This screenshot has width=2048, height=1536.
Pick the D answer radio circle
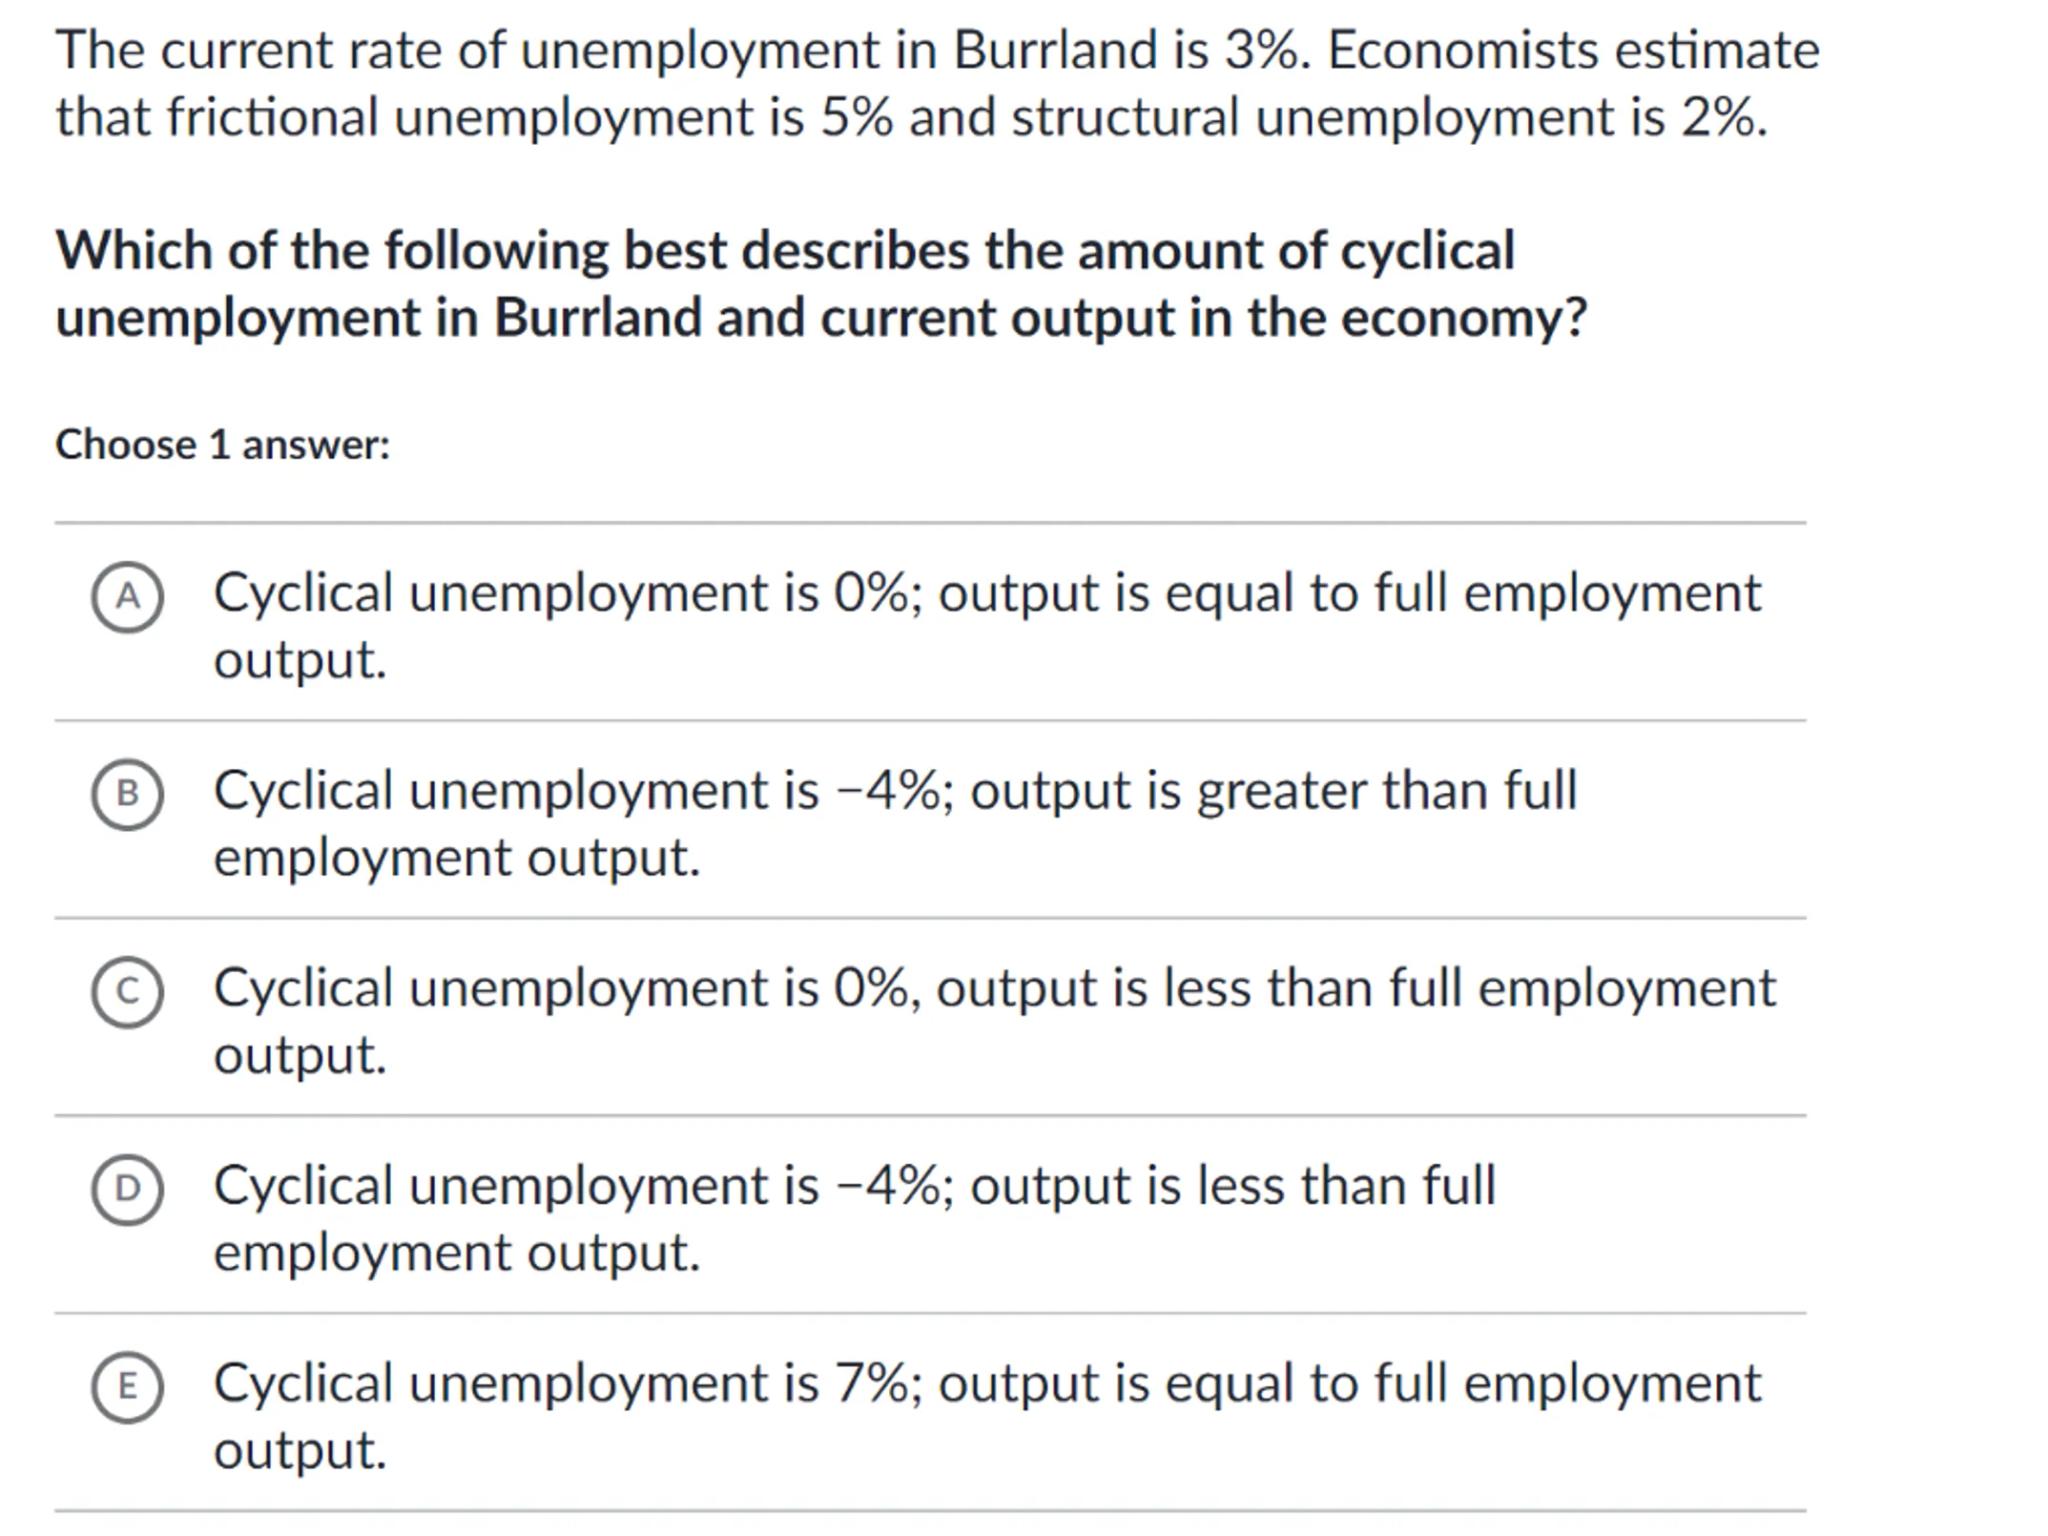coord(127,1189)
